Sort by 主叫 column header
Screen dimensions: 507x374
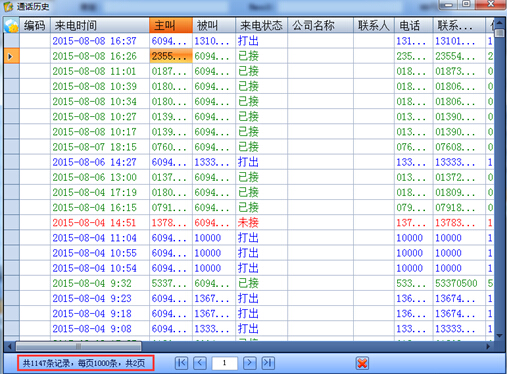[171, 26]
